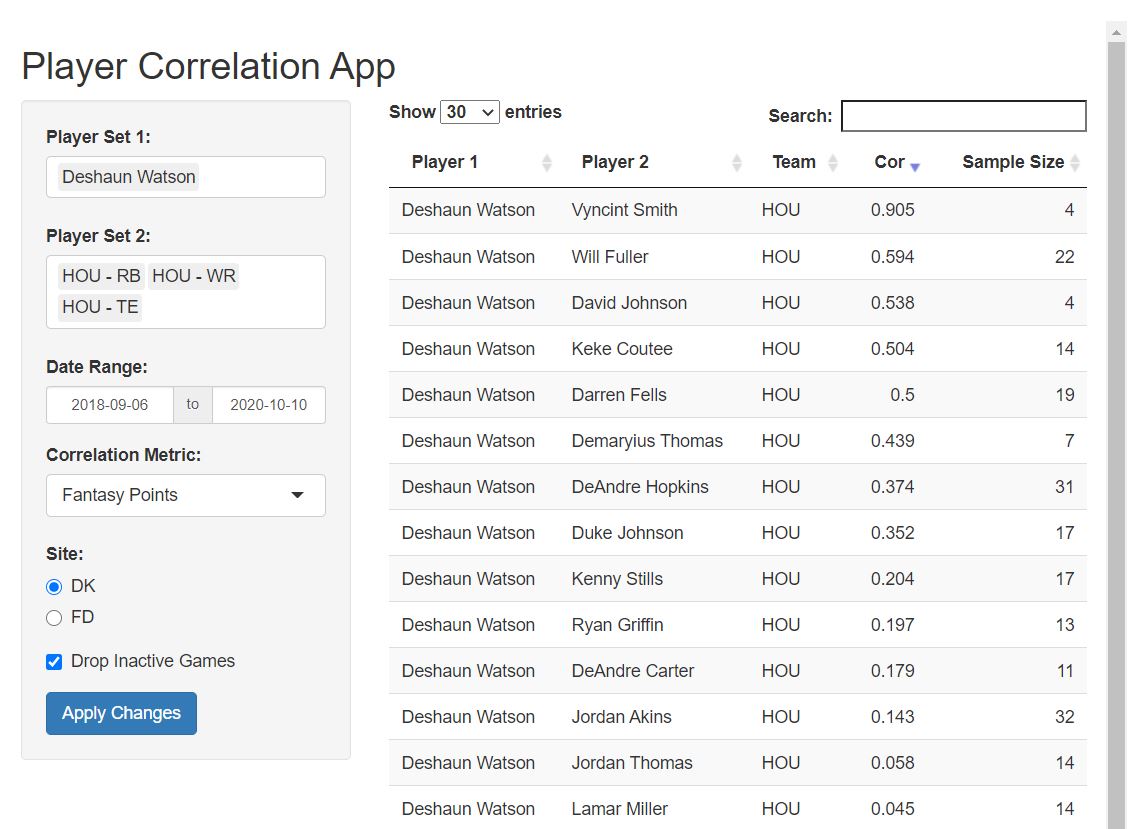The height and width of the screenshot is (829, 1135).
Task: Click the page vertical scrollbar thumb
Action: pos(1117,434)
